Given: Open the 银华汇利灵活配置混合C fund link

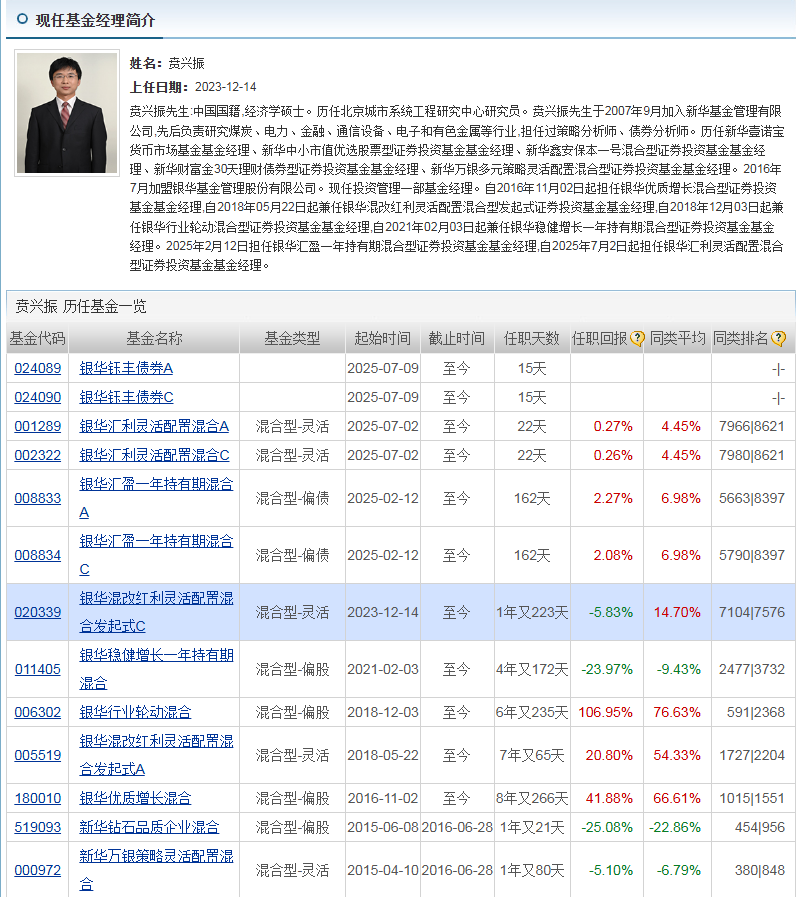Looking at the screenshot, I should point(154,456).
